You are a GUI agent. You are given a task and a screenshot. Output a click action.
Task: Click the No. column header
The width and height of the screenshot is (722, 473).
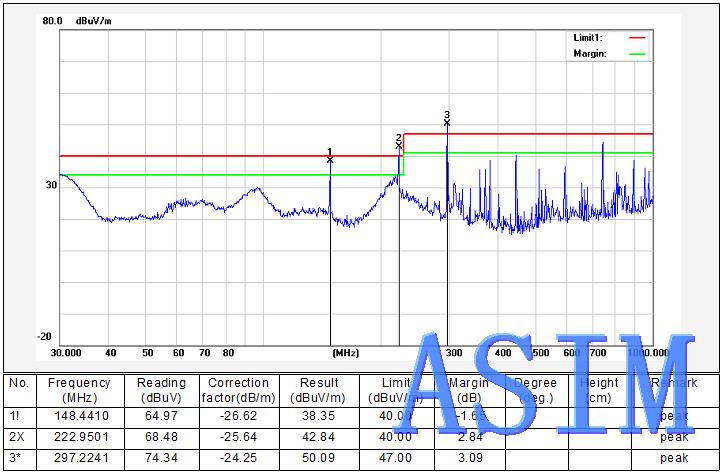19,383
